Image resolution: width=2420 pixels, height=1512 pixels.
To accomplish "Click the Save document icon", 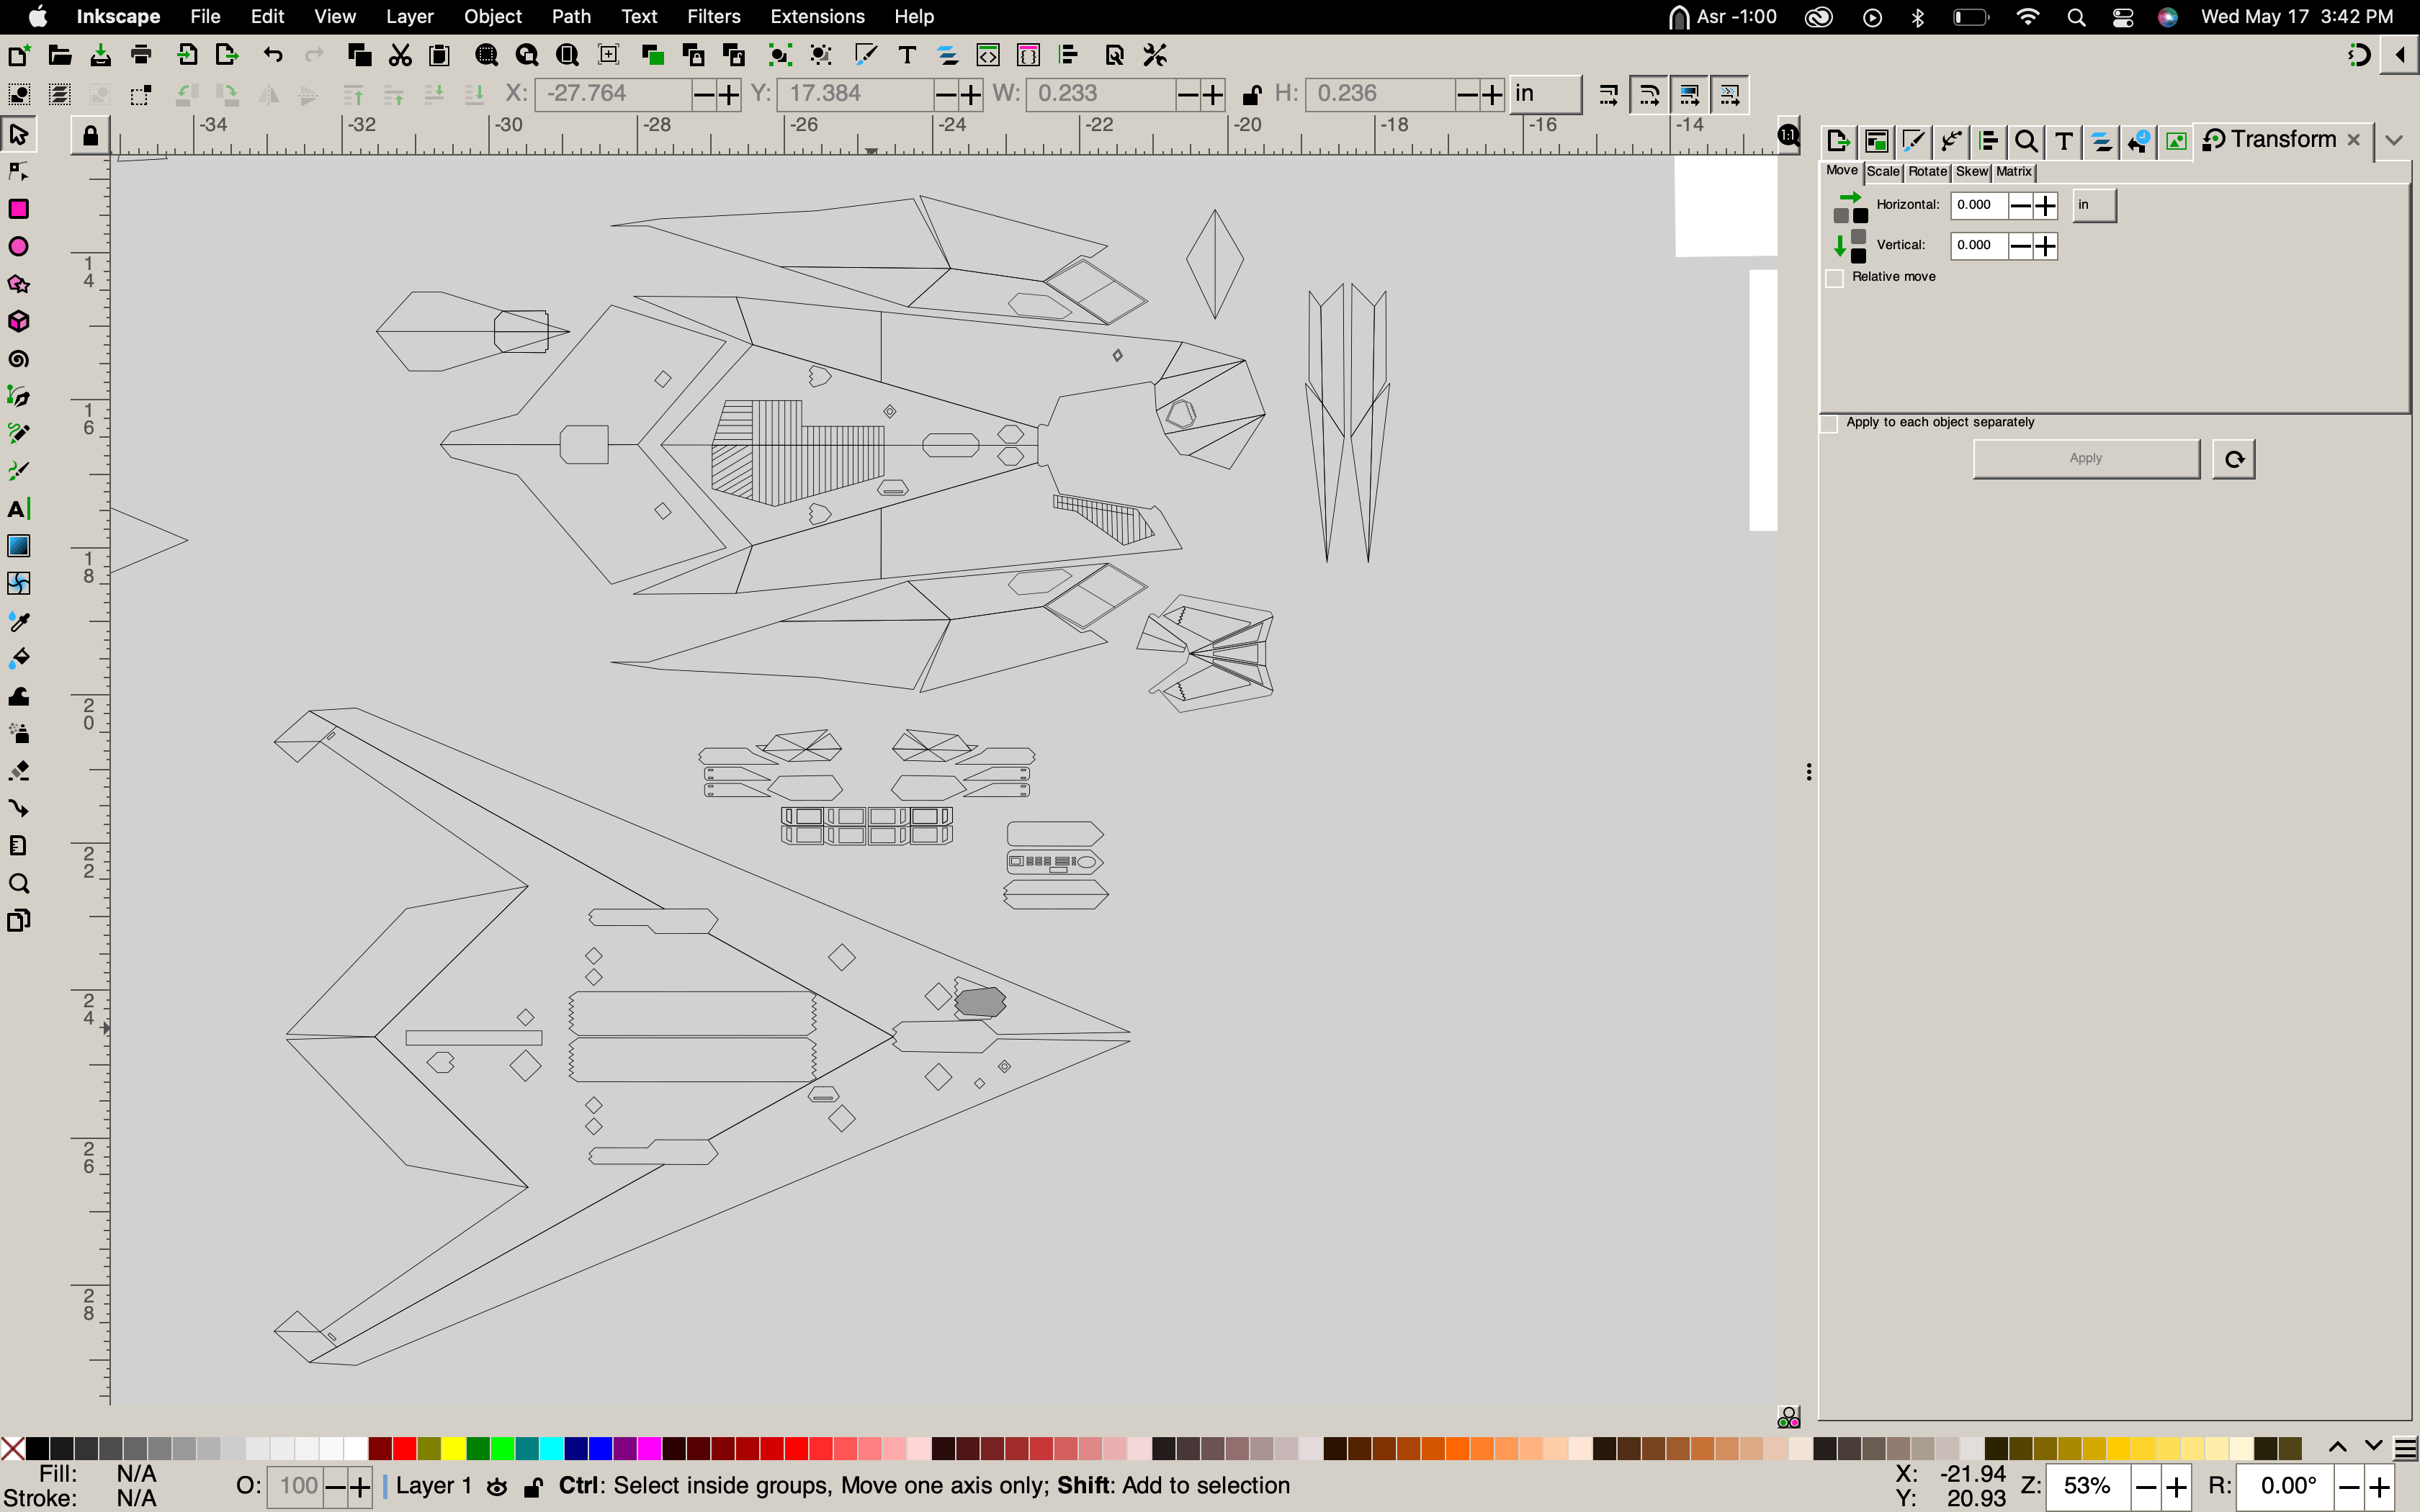I will coord(100,55).
